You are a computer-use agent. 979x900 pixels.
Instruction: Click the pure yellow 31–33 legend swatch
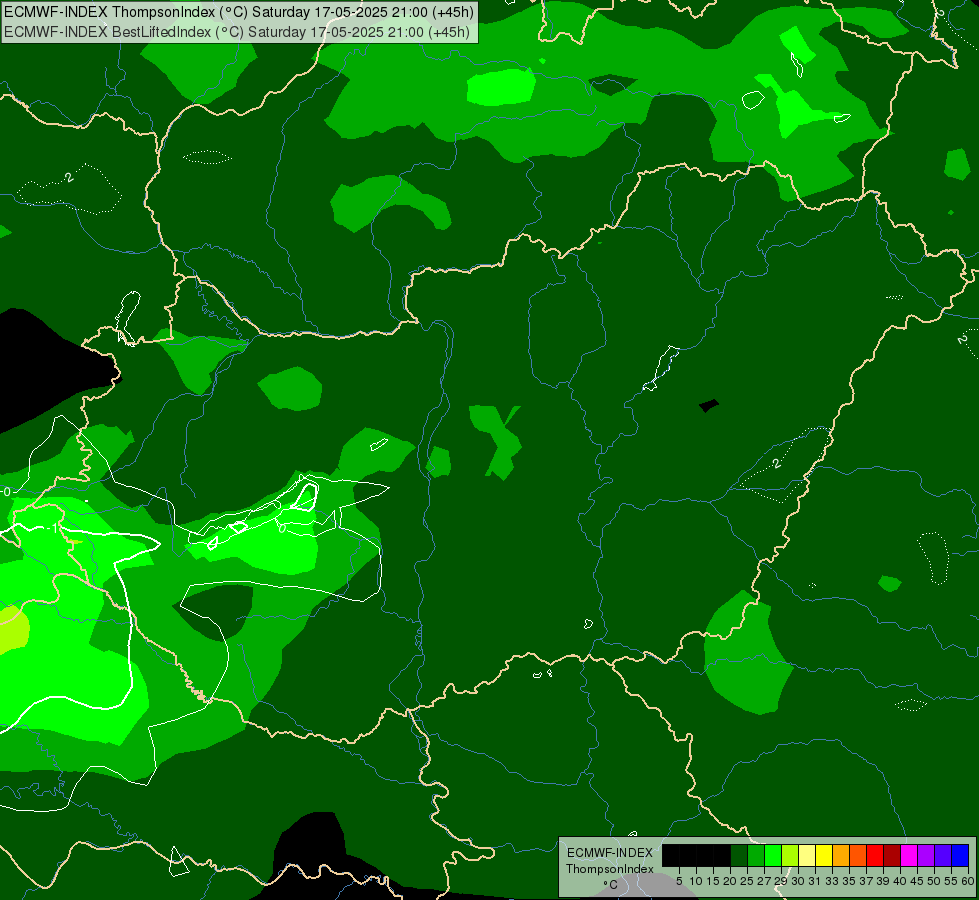(x=824, y=855)
